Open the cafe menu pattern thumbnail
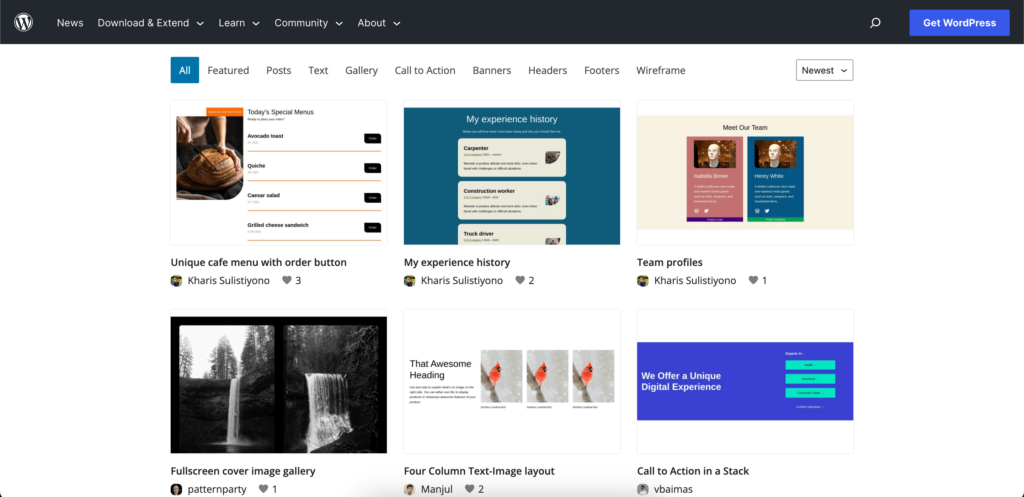 279,172
